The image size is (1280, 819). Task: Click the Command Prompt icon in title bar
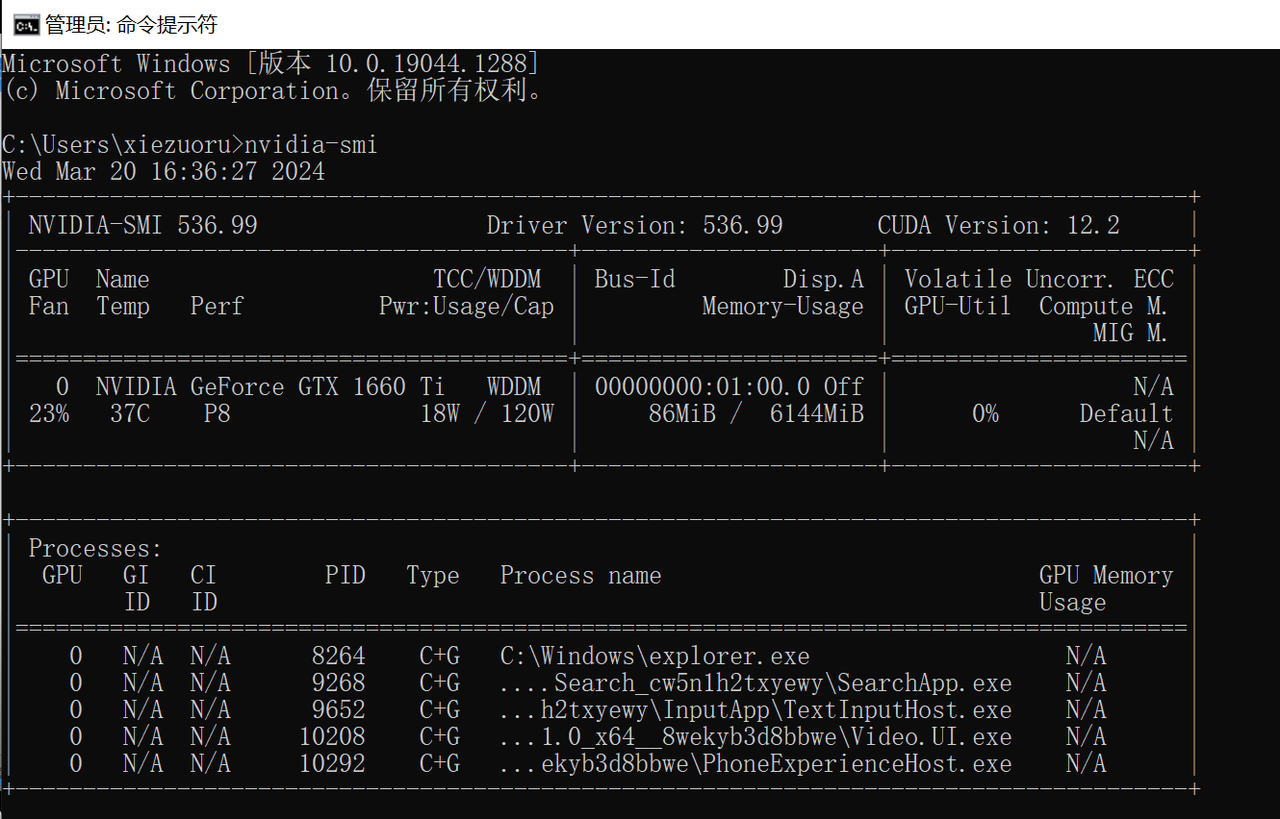(25, 24)
